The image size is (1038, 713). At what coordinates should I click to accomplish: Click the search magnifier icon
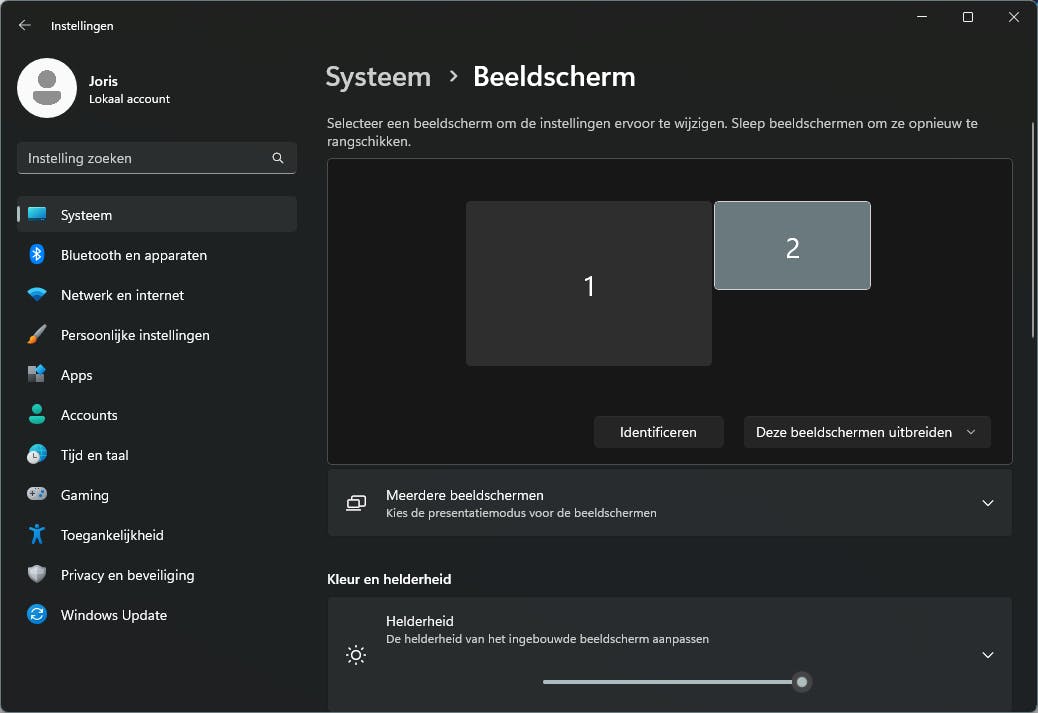(278, 158)
